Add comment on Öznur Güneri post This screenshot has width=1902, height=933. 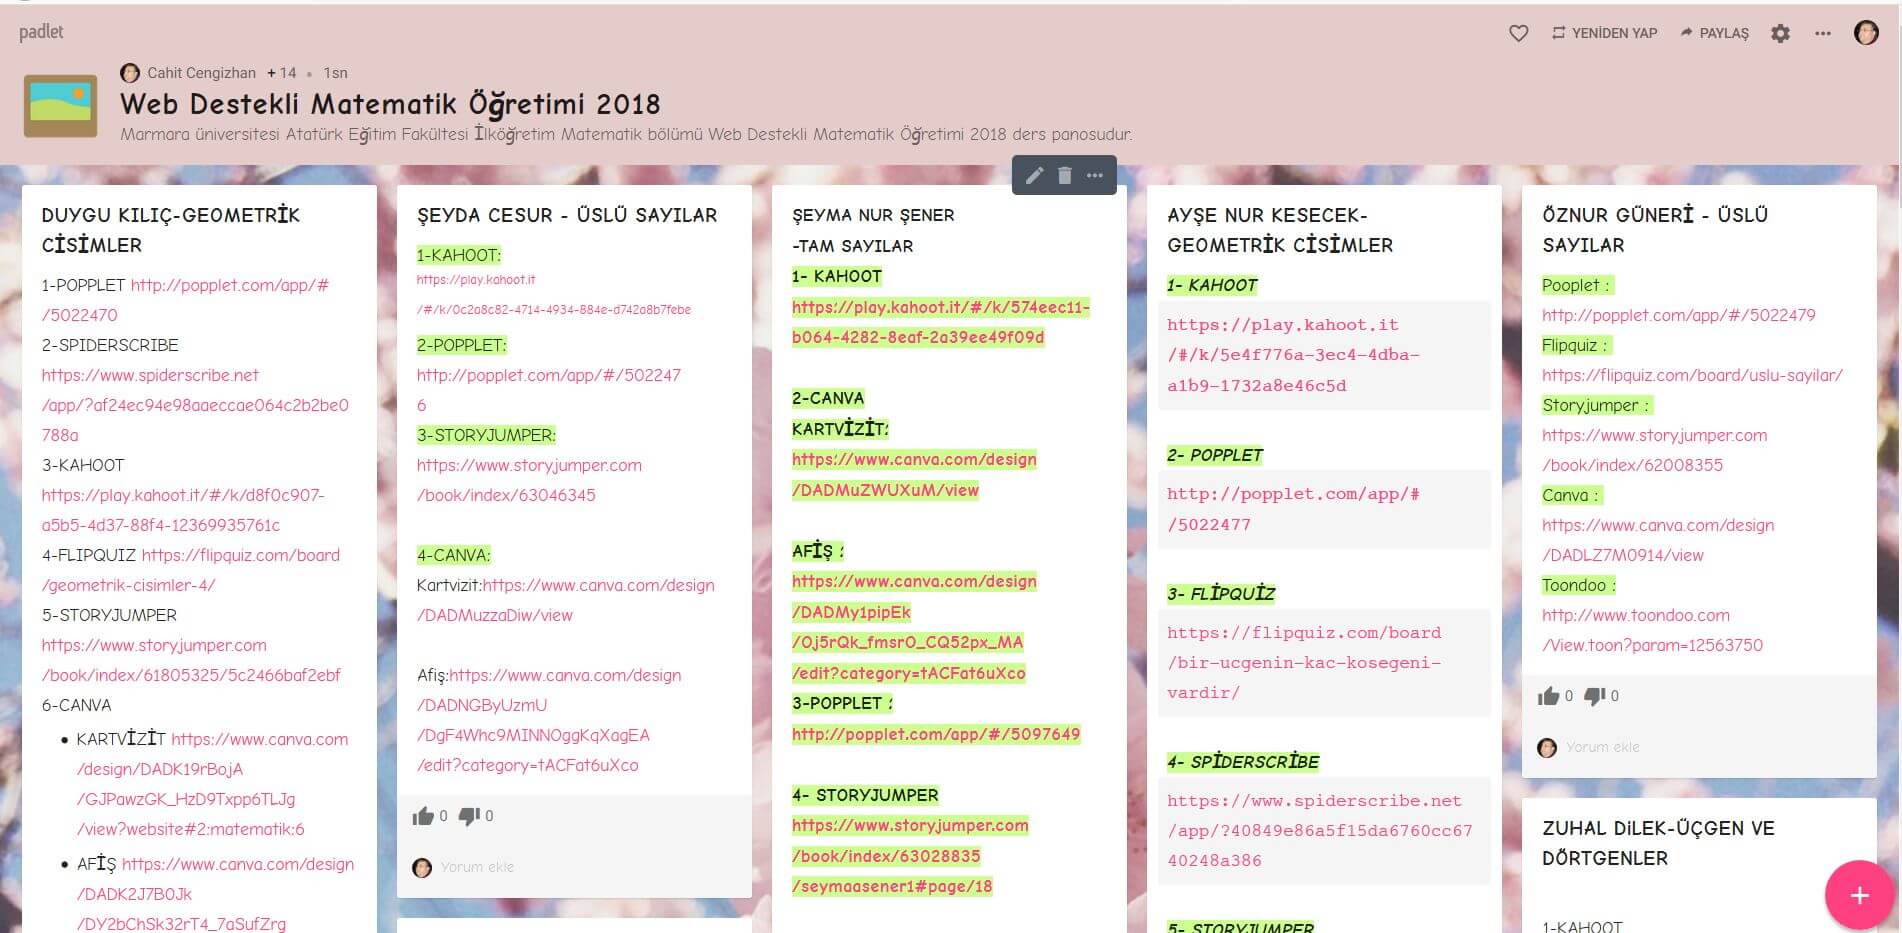pyautogui.click(x=1602, y=747)
